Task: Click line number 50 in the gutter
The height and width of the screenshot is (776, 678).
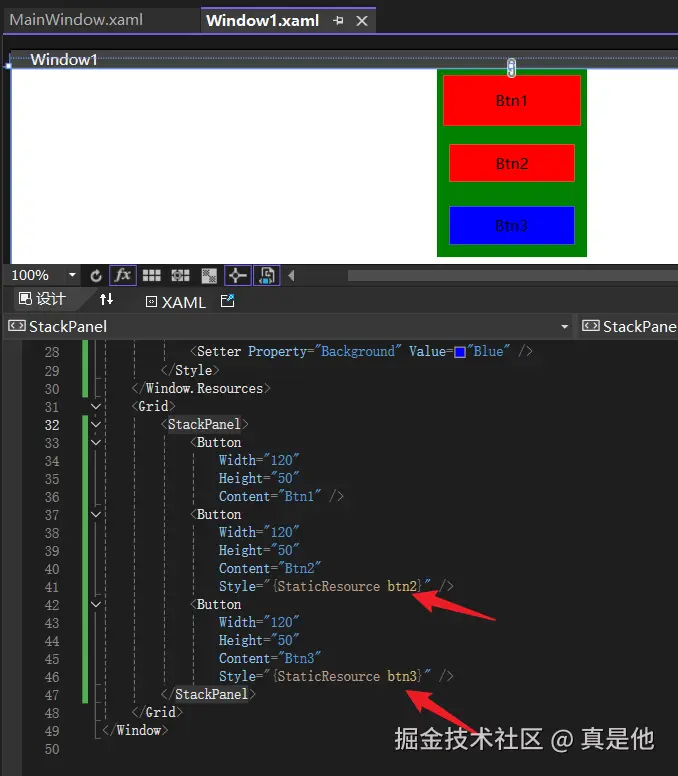Action: (x=52, y=749)
